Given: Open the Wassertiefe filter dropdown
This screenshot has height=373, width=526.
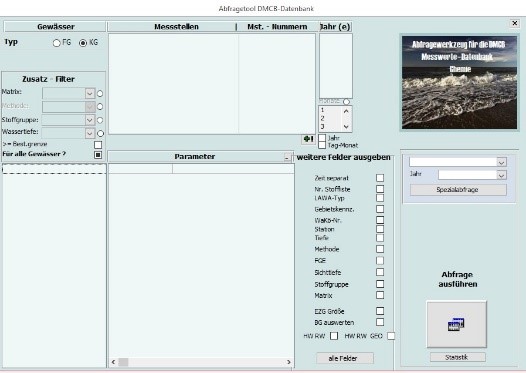Looking at the screenshot, I should pos(90,133).
